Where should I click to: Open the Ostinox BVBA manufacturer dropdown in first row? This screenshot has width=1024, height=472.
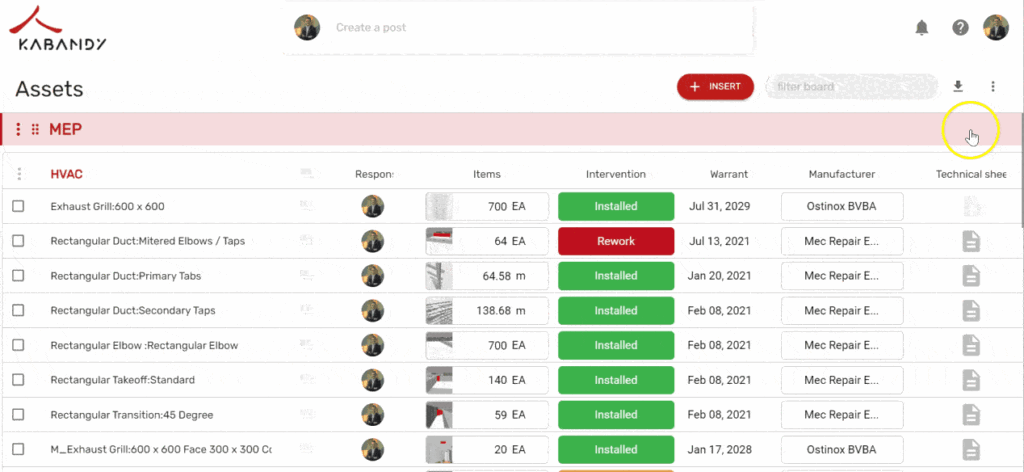(x=842, y=207)
